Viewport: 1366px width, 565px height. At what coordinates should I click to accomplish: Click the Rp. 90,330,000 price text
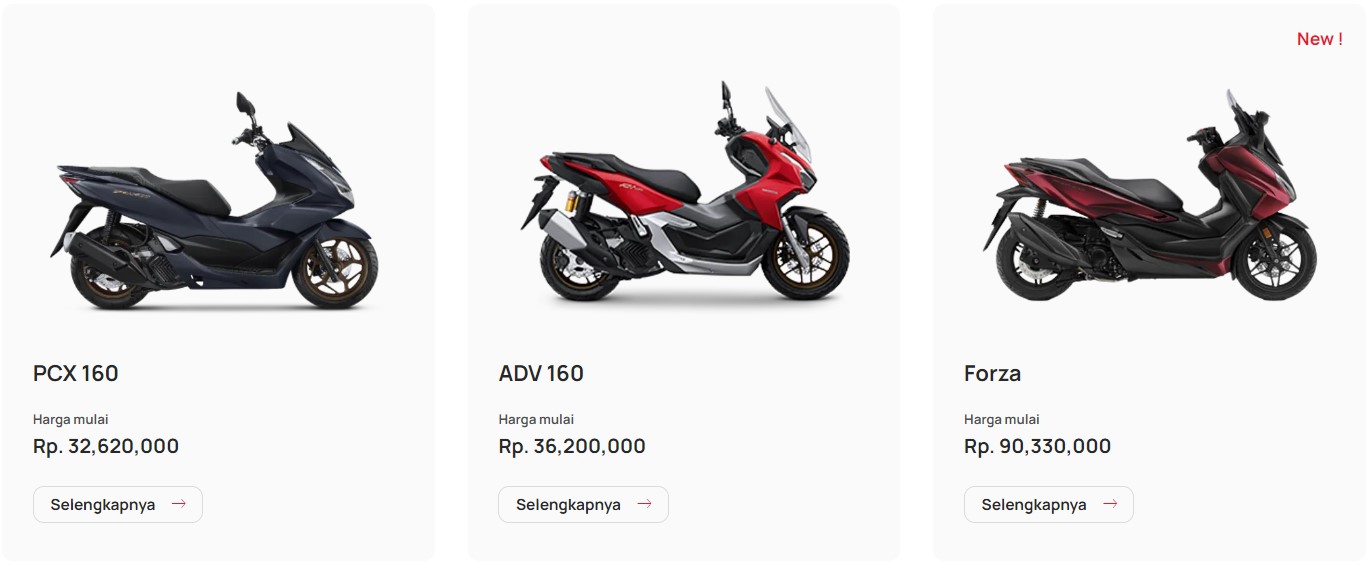coord(1038,446)
